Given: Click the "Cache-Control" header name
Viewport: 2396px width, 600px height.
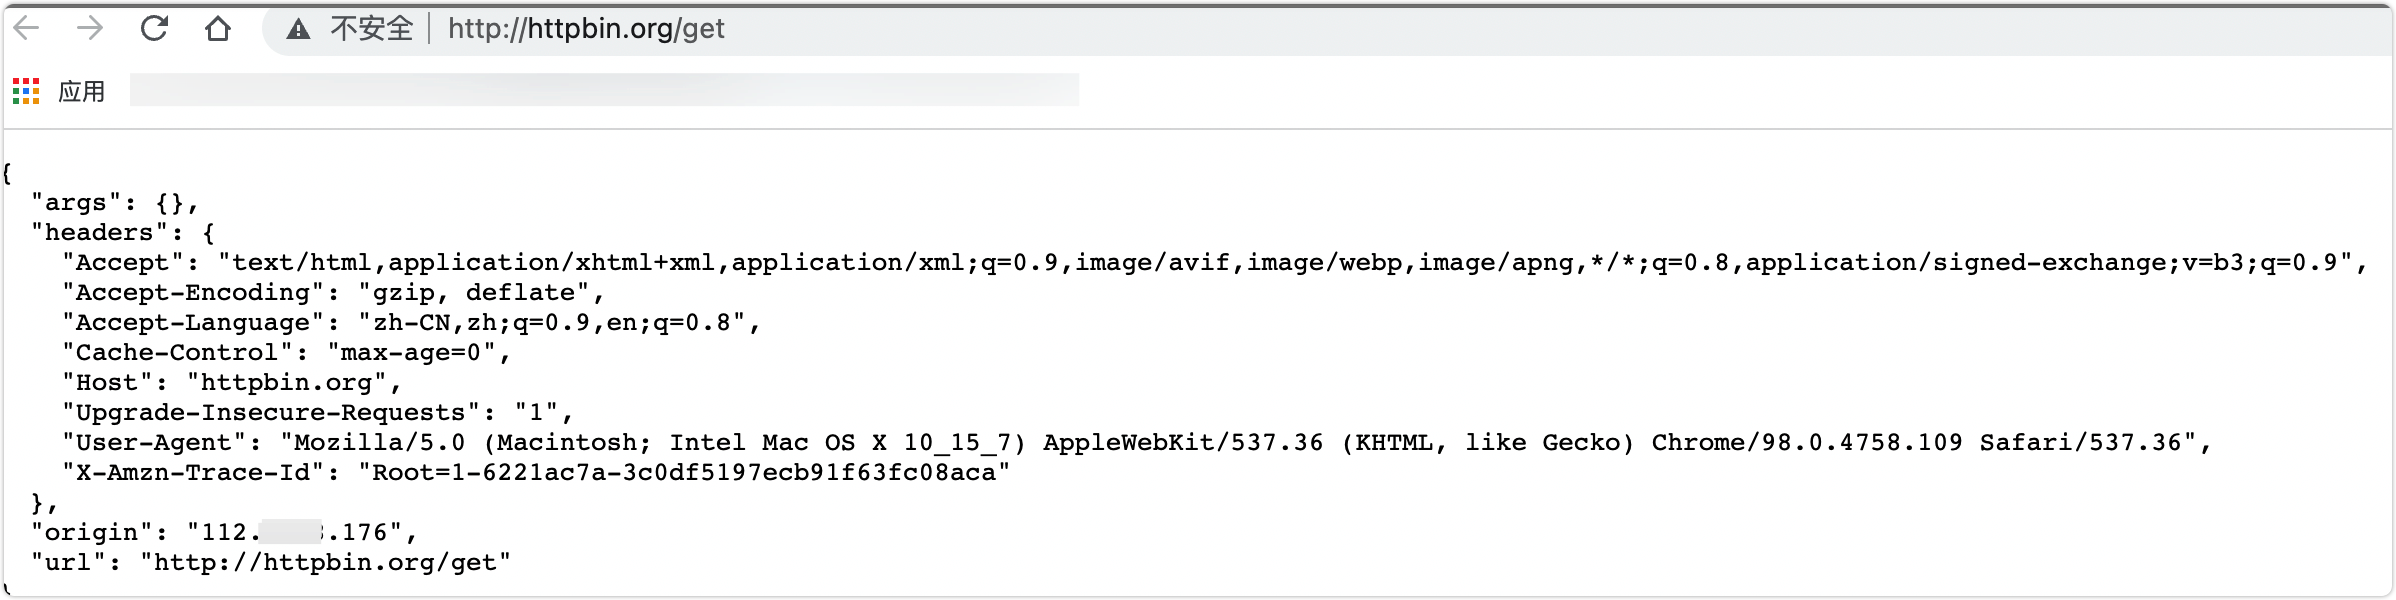Looking at the screenshot, I should point(177,353).
